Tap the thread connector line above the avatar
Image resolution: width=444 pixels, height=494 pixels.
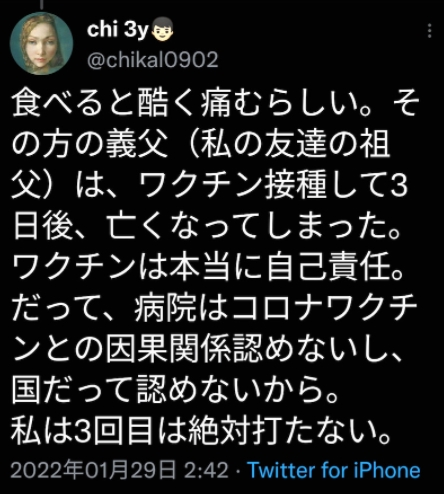[x=41, y=4]
